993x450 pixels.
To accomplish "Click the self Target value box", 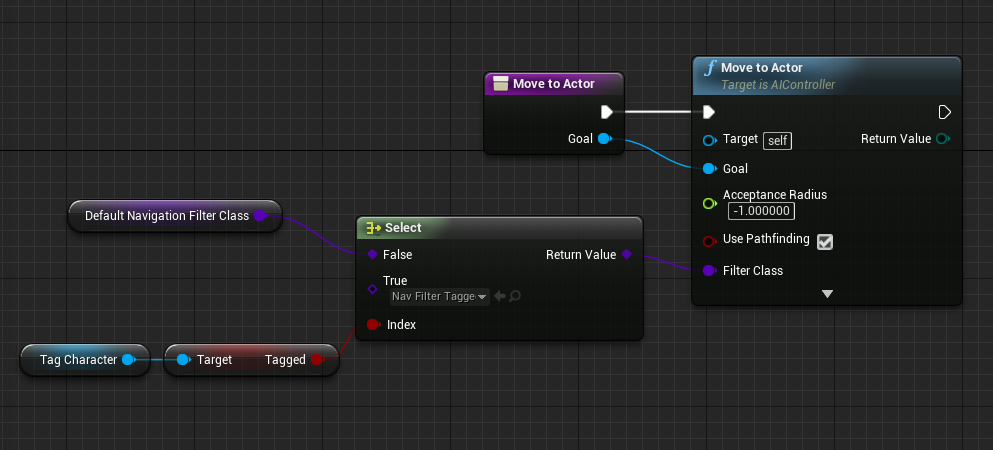I will 777,140.
